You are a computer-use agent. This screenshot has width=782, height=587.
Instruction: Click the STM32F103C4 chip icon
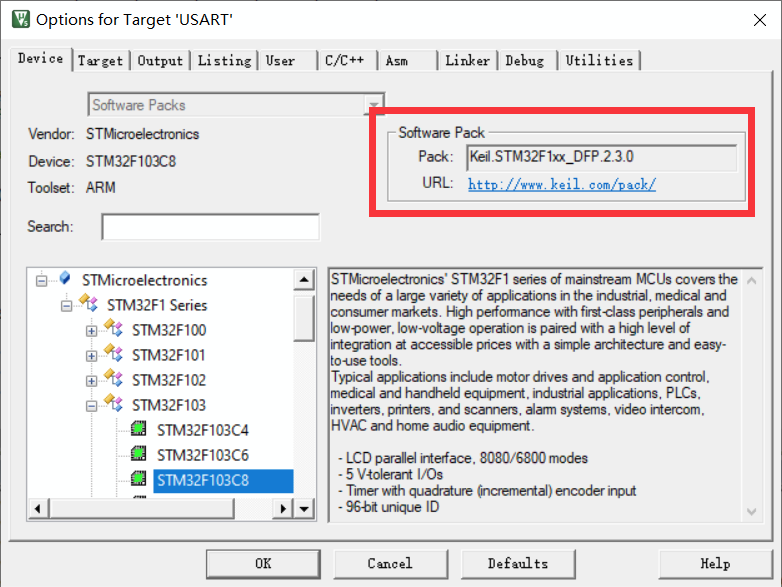click(x=139, y=428)
